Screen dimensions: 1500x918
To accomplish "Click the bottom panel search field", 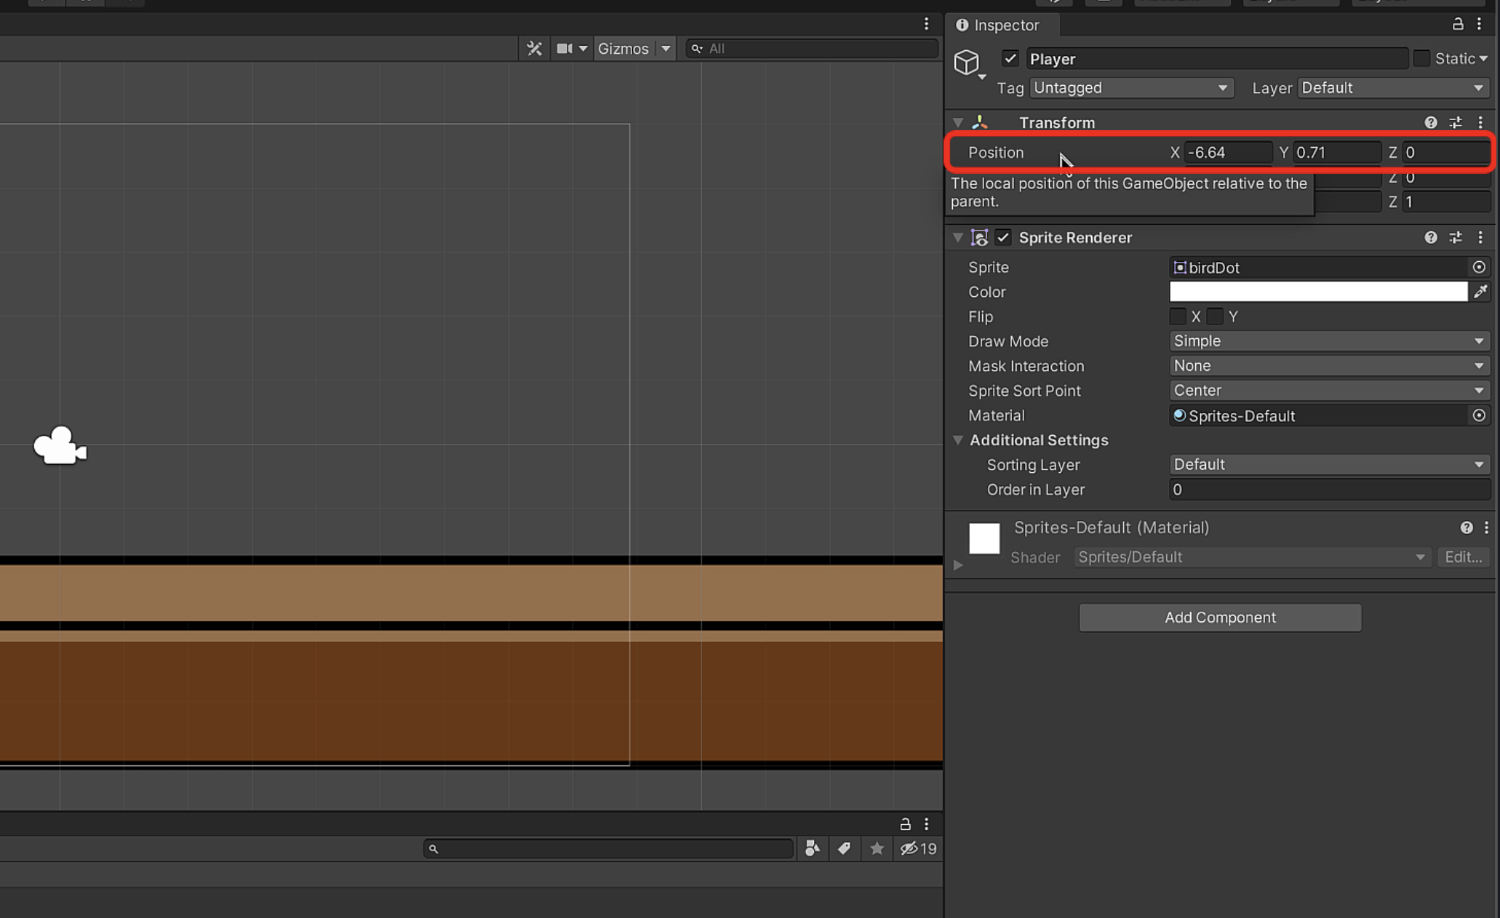I will [609, 848].
